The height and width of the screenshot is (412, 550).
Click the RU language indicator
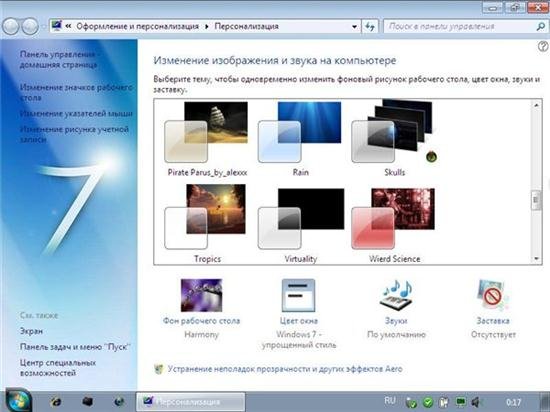coord(389,400)
